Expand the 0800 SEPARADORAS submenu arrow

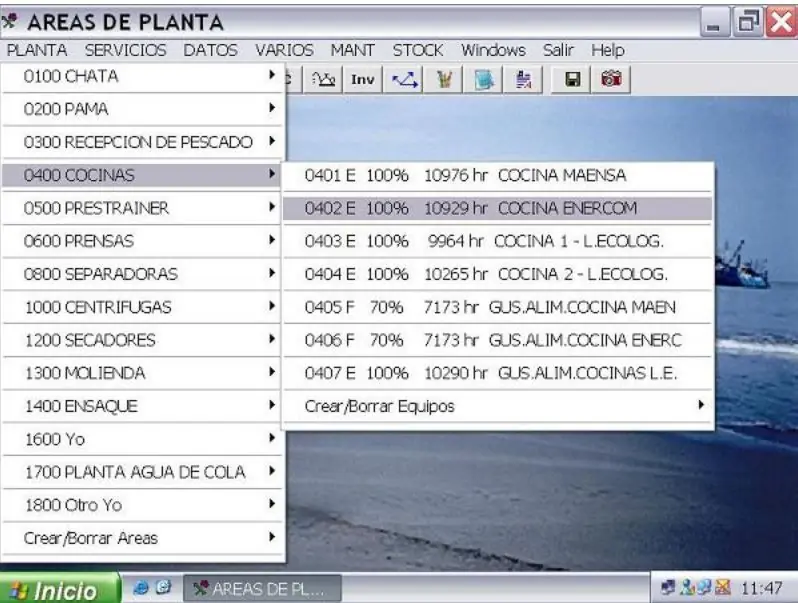272,273
